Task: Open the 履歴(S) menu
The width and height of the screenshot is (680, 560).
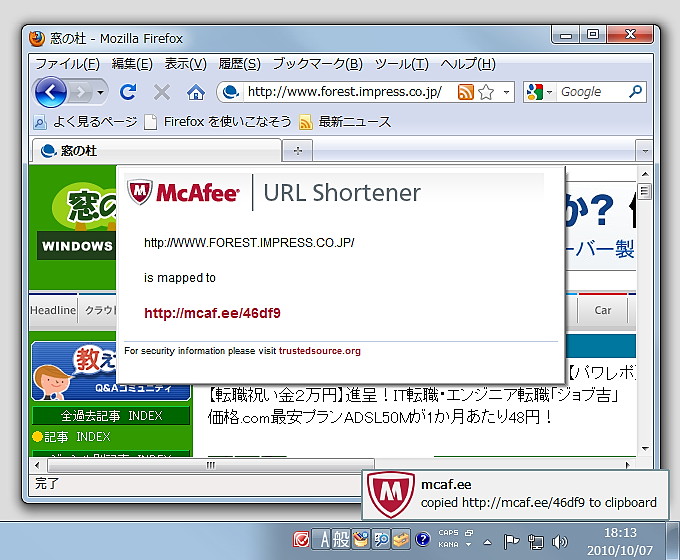Action: 239,64
